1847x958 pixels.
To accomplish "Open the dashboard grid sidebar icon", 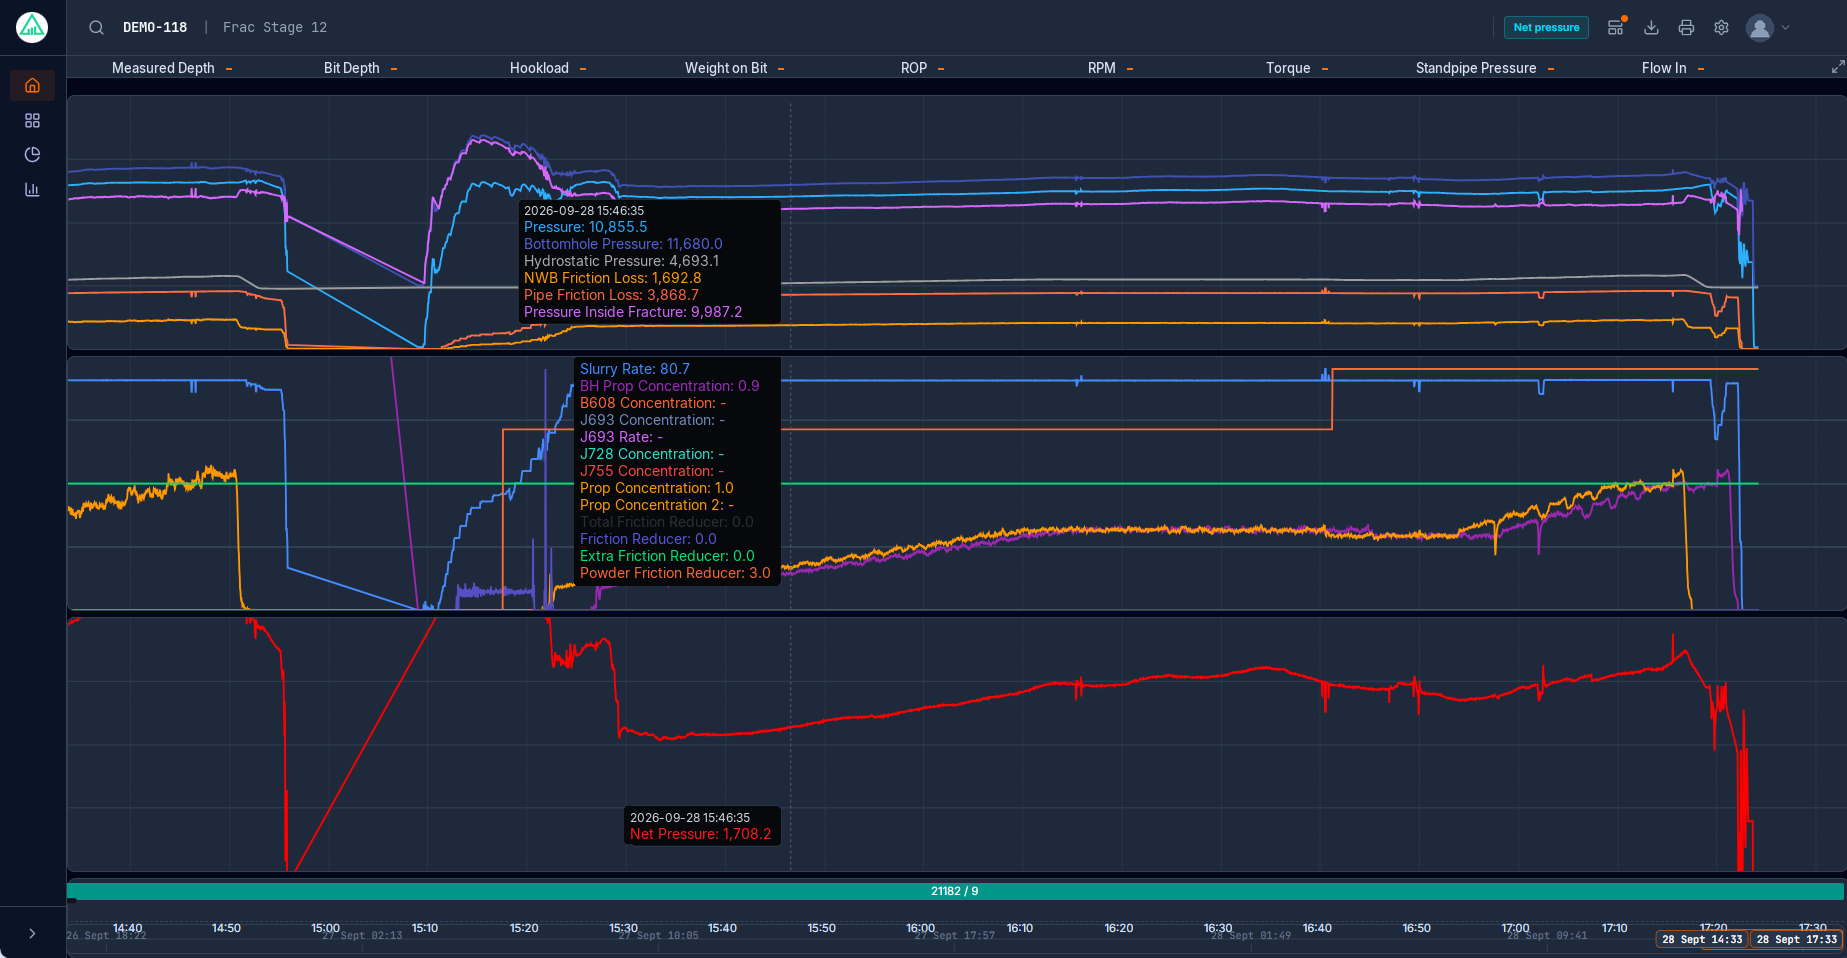I will point(32,120).
